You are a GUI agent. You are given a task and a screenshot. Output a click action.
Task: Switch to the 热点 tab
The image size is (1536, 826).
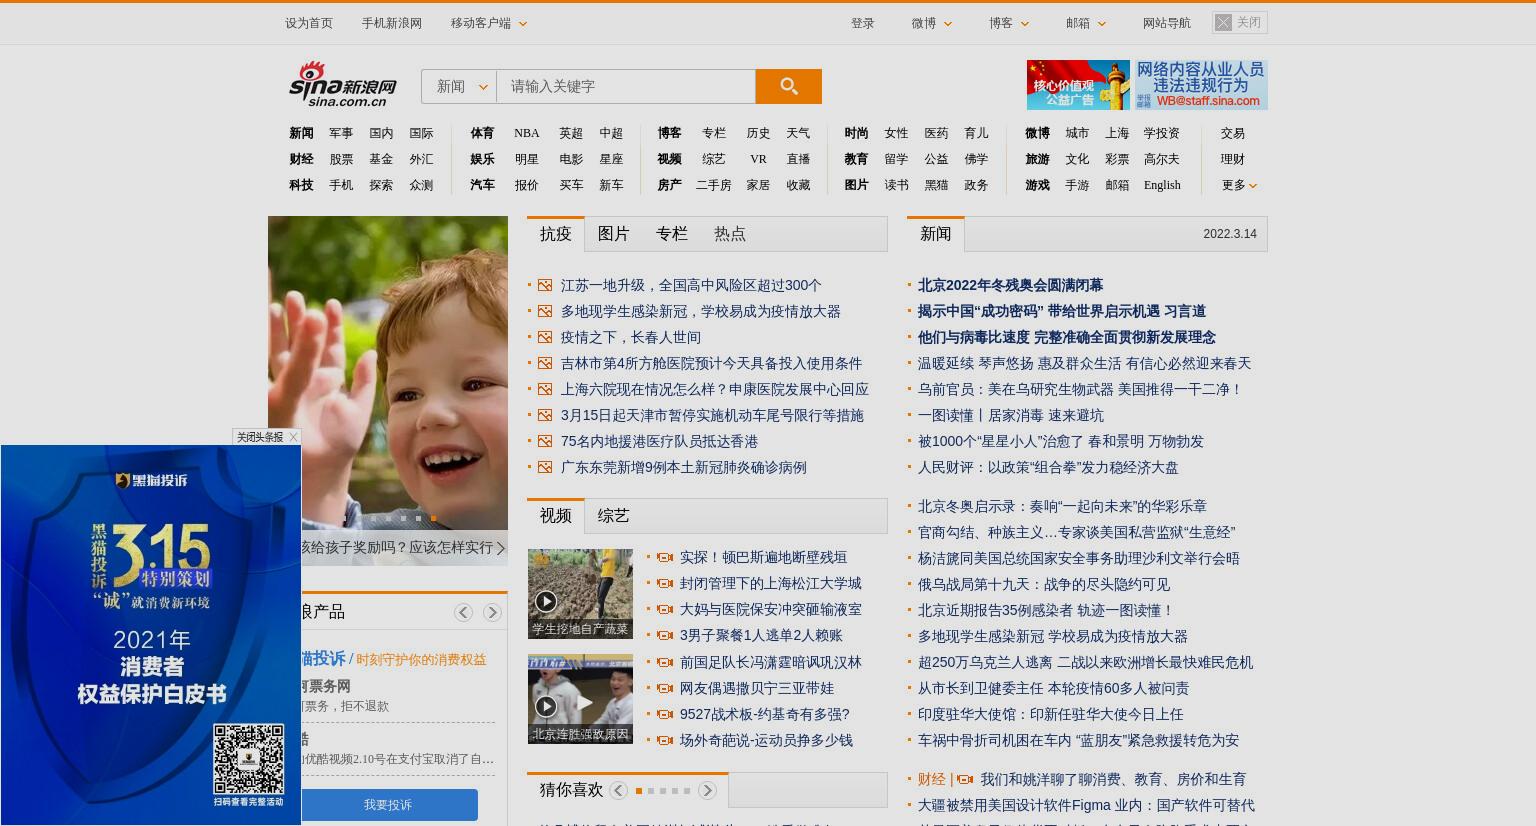(x=730, y=234)
